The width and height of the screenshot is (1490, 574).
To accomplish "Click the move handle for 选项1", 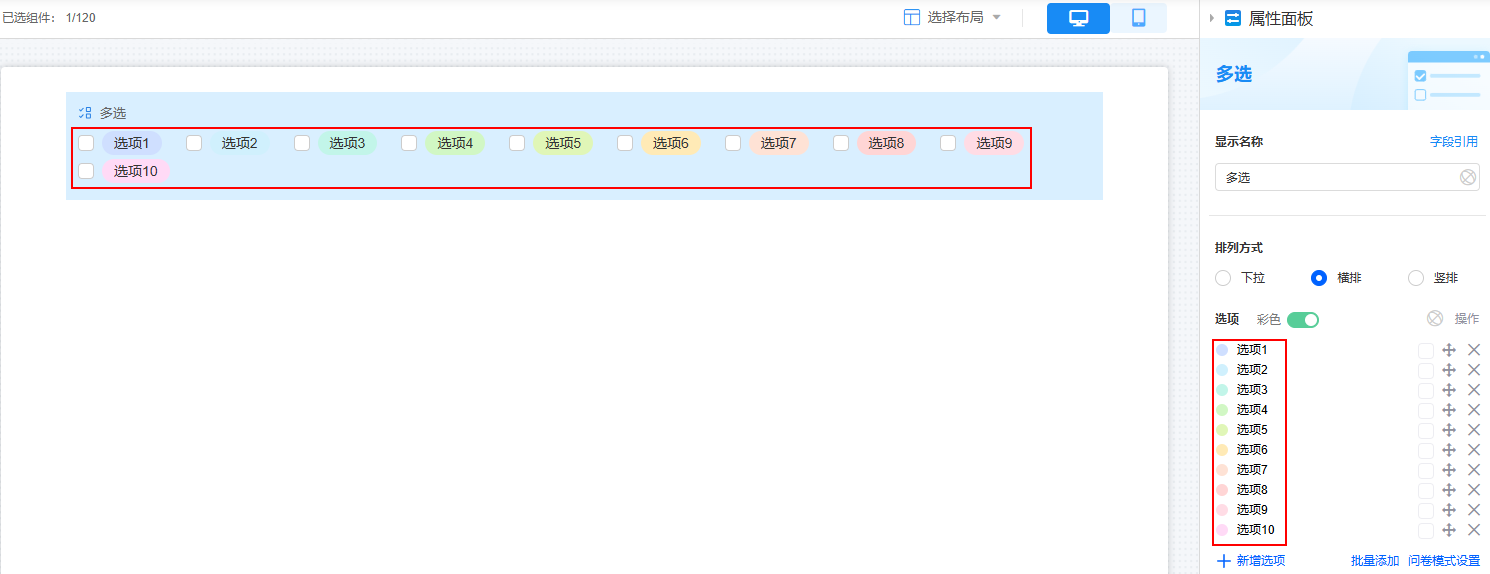I will [1449, 350].
